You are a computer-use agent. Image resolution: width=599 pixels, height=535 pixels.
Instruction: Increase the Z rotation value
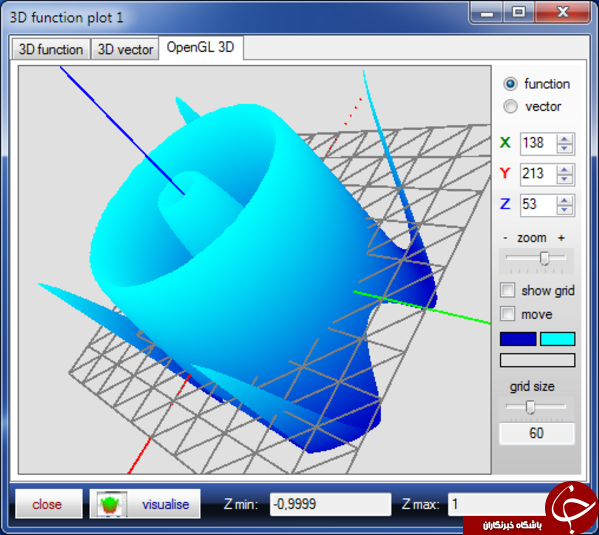(x=564, y=200)
